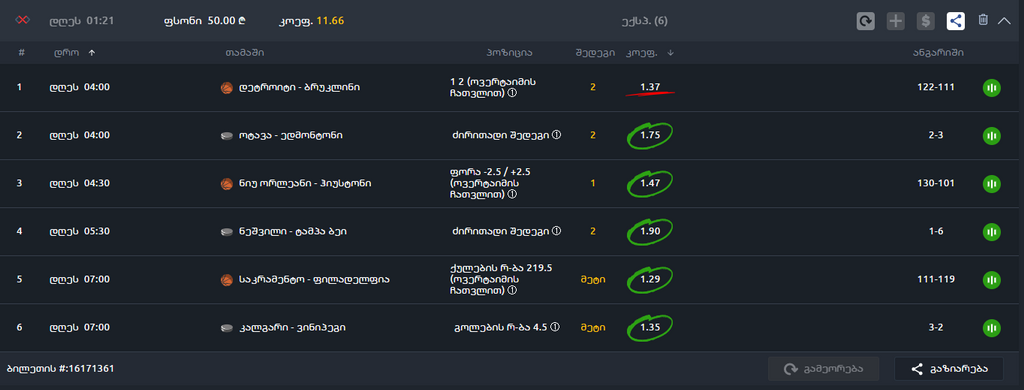The image size is (1024, 390).
Task: Click the white share icon in header
Action: coord(955,21)
